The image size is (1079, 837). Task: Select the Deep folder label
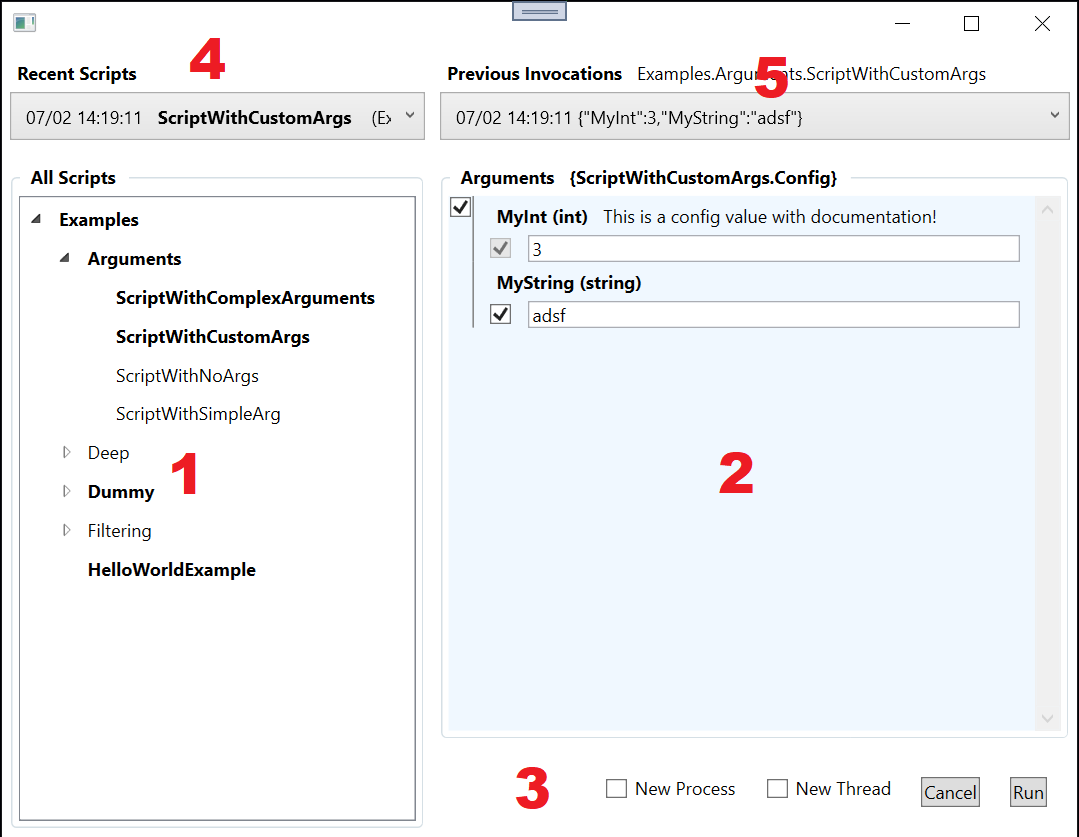click(108, 453)
